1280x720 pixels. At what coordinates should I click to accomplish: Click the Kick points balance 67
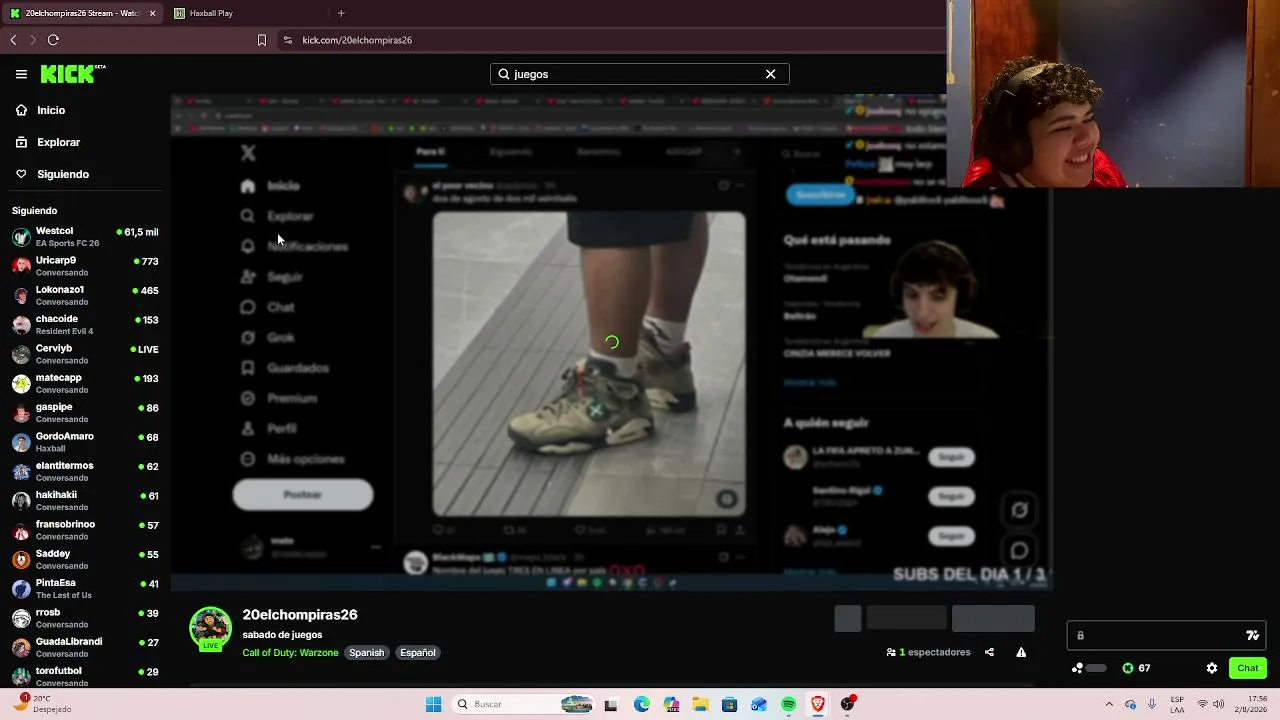(1136, 668)
